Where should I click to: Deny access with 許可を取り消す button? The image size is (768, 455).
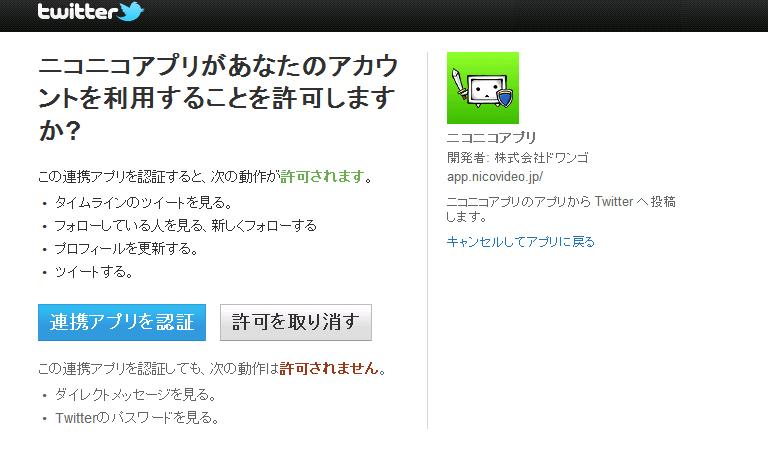(x=296, y=322)
